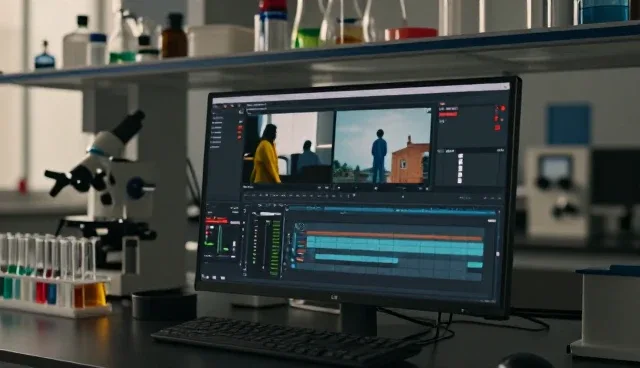Open the program viewer with boy in blue

(382, 146)
